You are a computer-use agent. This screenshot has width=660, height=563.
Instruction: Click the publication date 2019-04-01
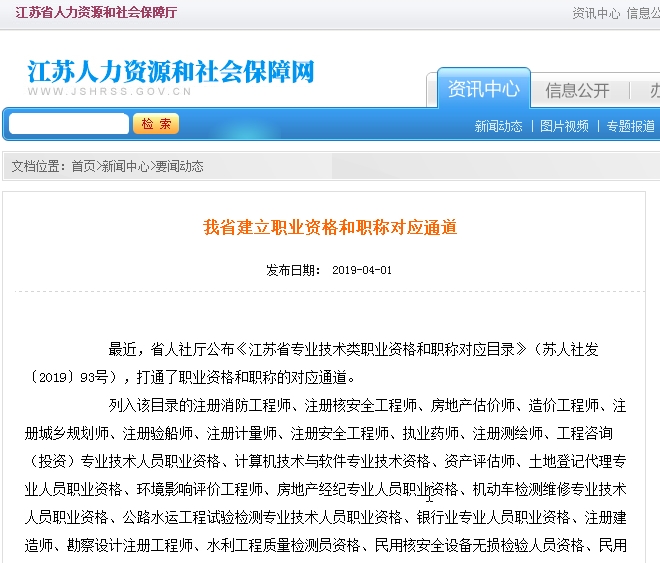(x=361, y=271)
